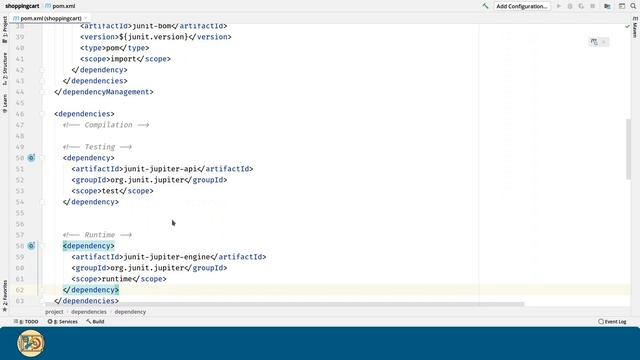The image size is (640, 360).
Task: Click the 'test' scope value
Action: 111,191
